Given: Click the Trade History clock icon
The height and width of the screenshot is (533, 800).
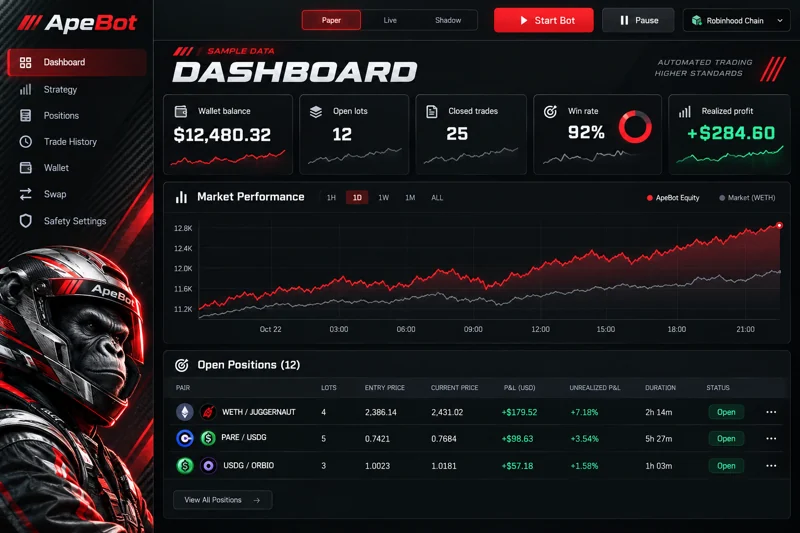Looking at the screenshot, I should [x=26, y=141].
